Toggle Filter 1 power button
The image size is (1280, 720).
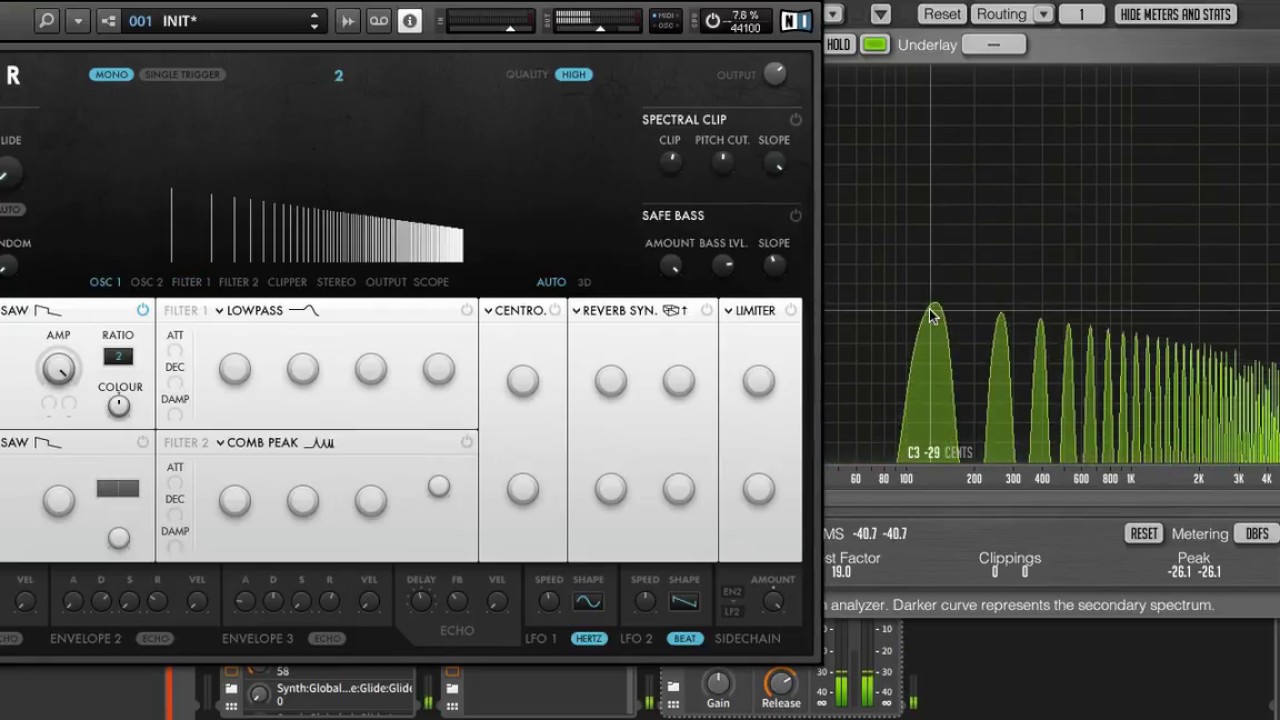tap(467, 311)
